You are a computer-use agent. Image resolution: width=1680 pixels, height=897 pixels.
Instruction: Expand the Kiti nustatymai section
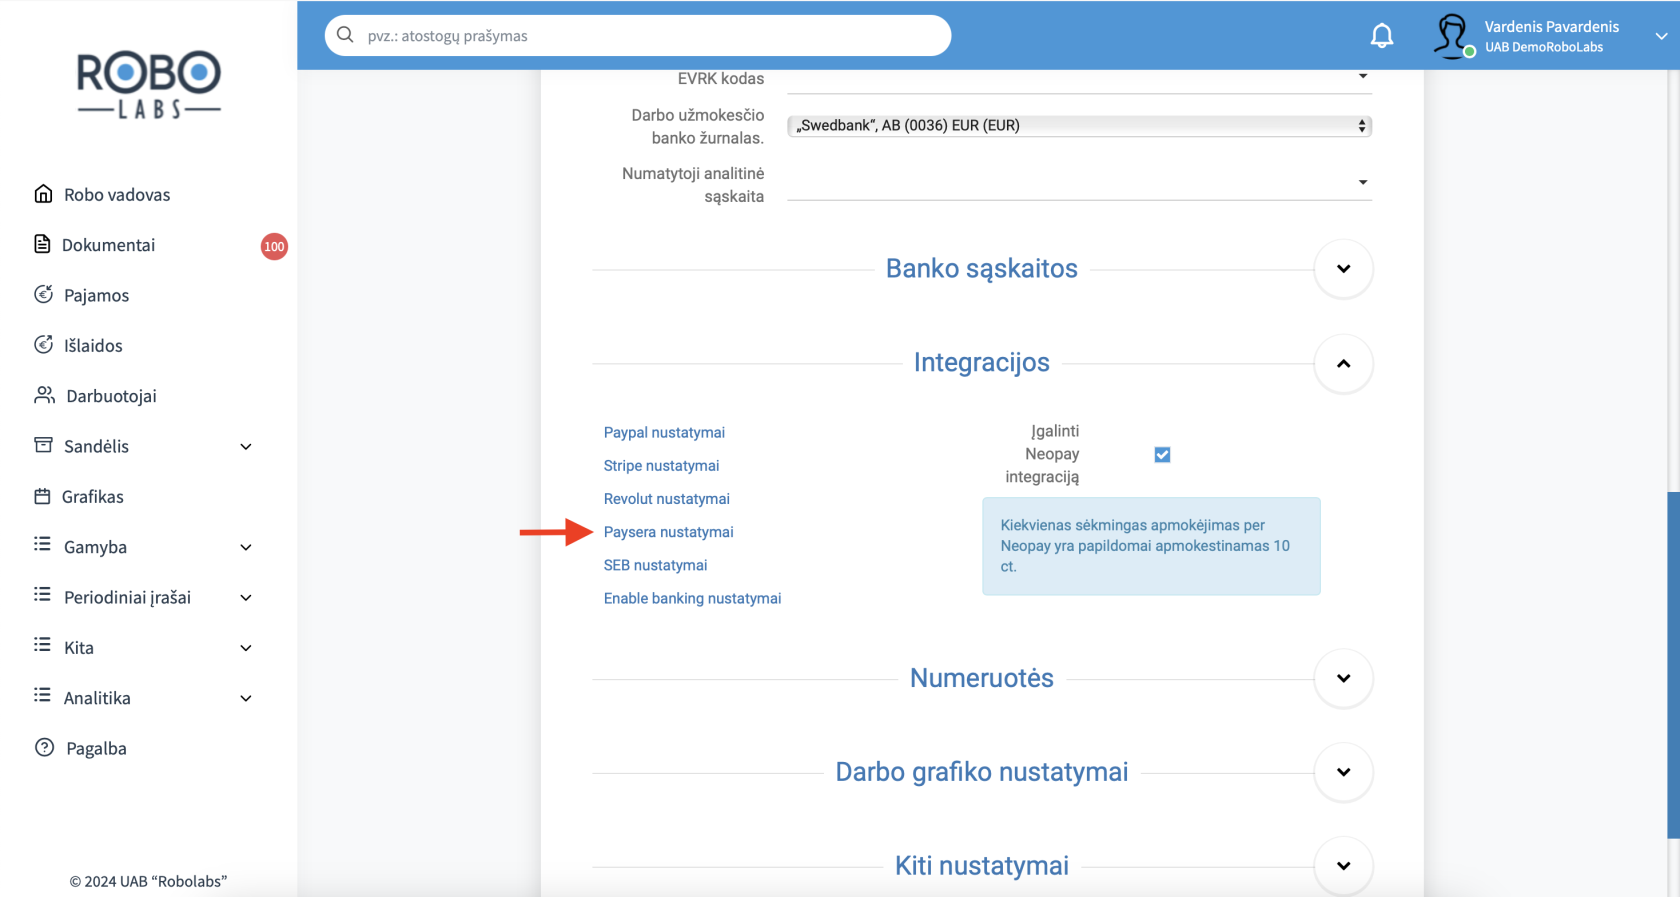tap(1343, 866)
